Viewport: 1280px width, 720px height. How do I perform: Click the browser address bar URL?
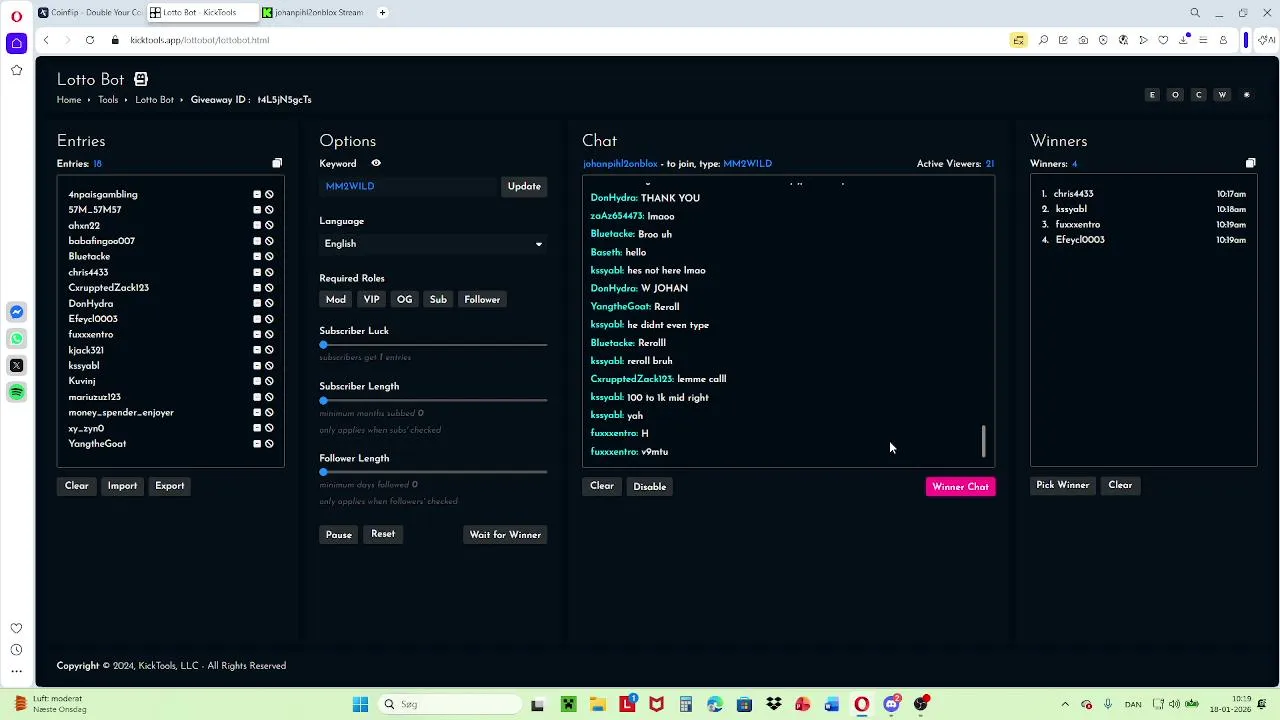point(199,40)
